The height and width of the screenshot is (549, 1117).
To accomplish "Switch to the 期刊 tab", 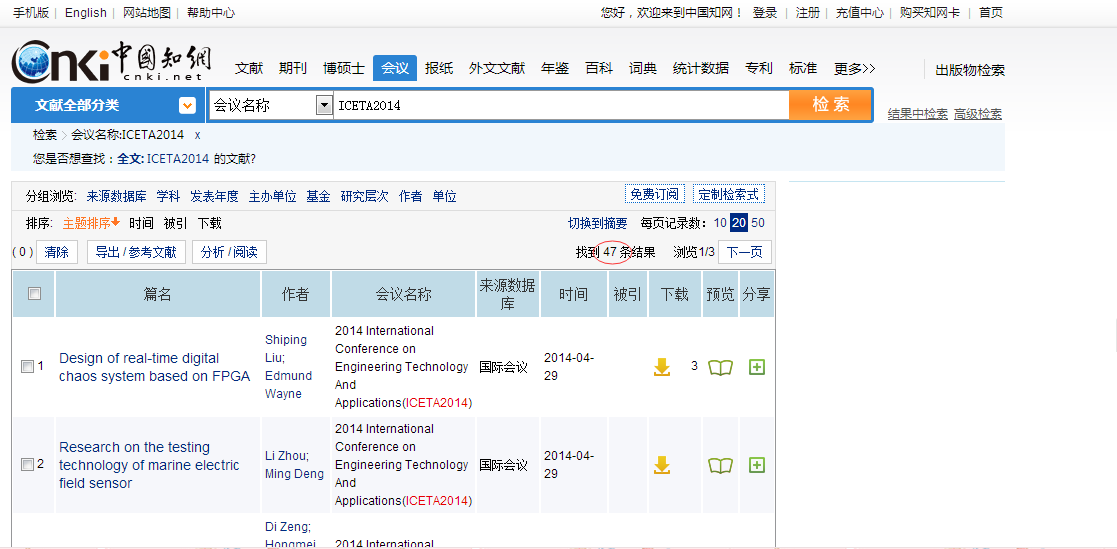I will [x=293, y=68].
